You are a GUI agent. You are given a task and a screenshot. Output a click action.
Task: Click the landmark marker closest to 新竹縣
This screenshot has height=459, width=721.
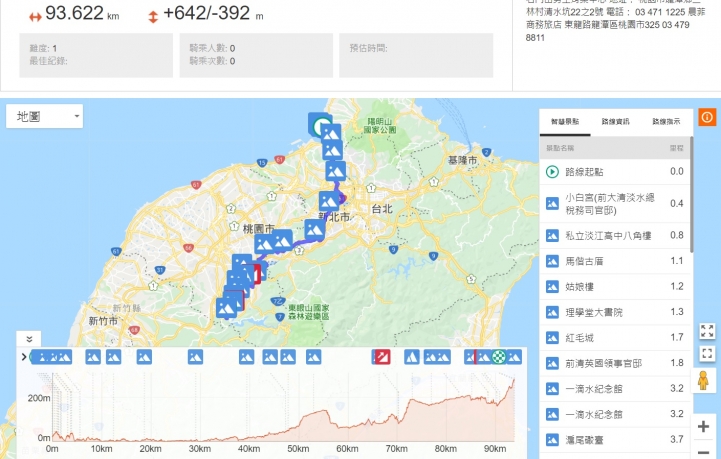pos(226,308)
